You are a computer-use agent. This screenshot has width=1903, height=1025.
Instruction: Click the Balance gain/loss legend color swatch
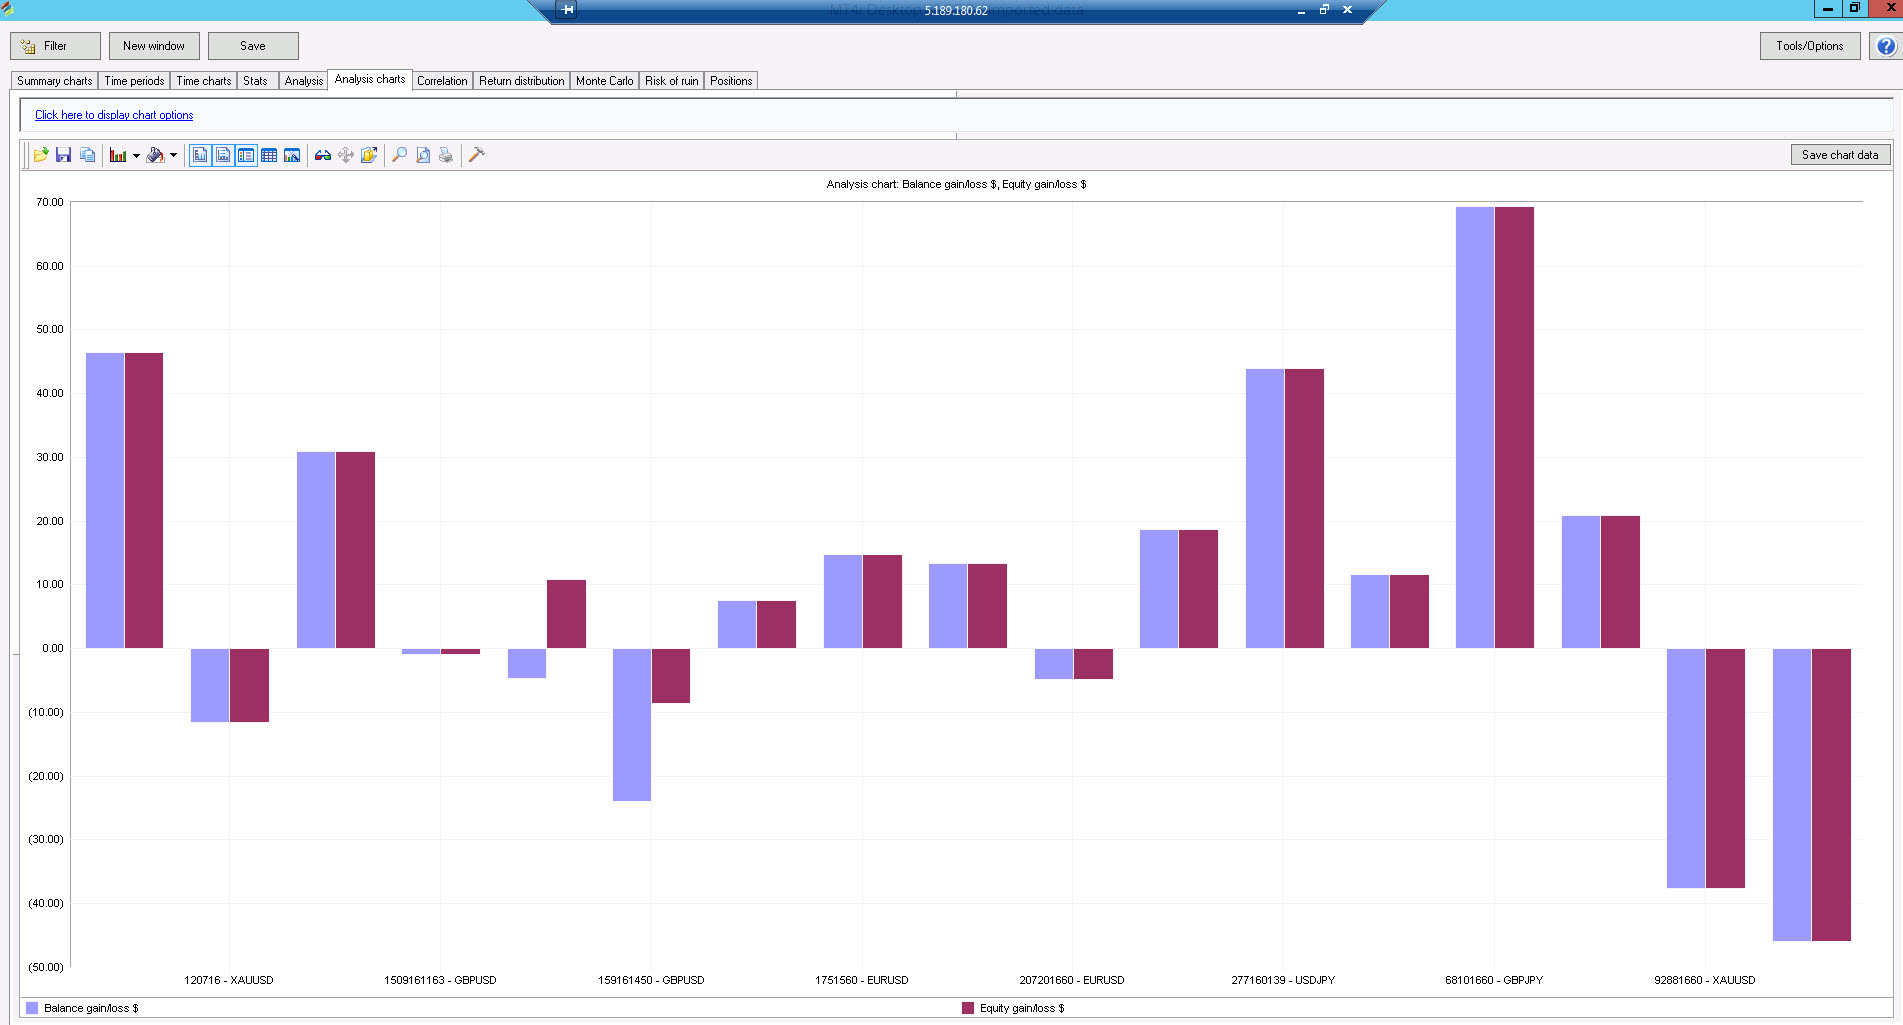32,1008
